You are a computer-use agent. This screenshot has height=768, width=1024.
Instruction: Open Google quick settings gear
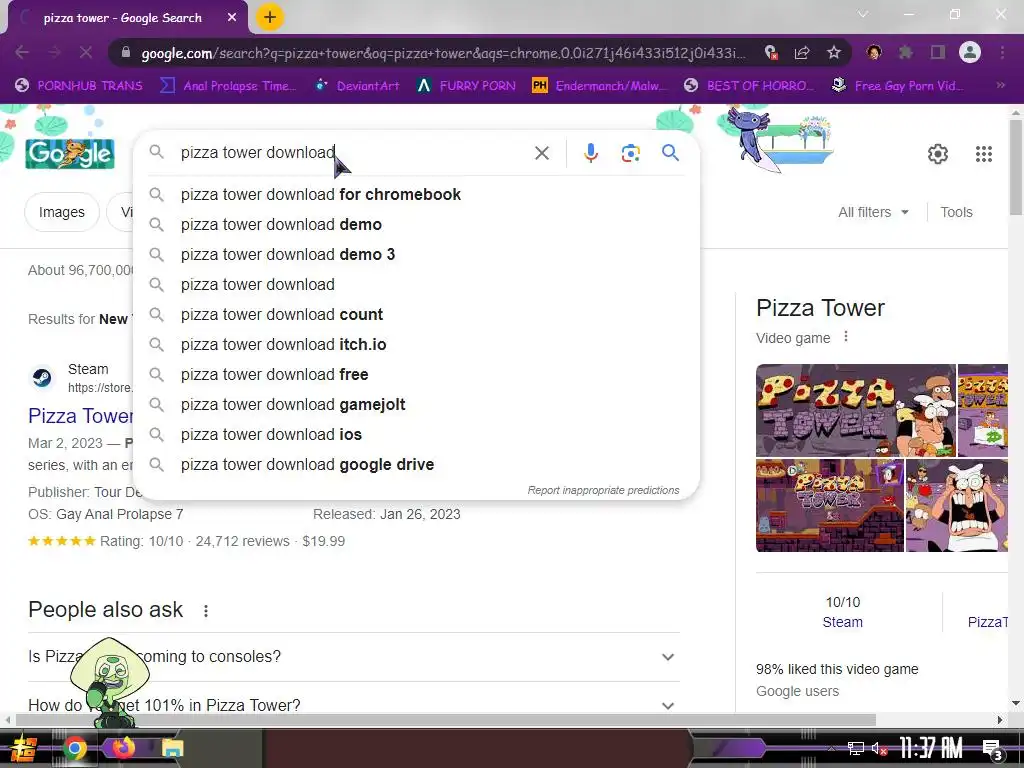[x=938, y=154]
